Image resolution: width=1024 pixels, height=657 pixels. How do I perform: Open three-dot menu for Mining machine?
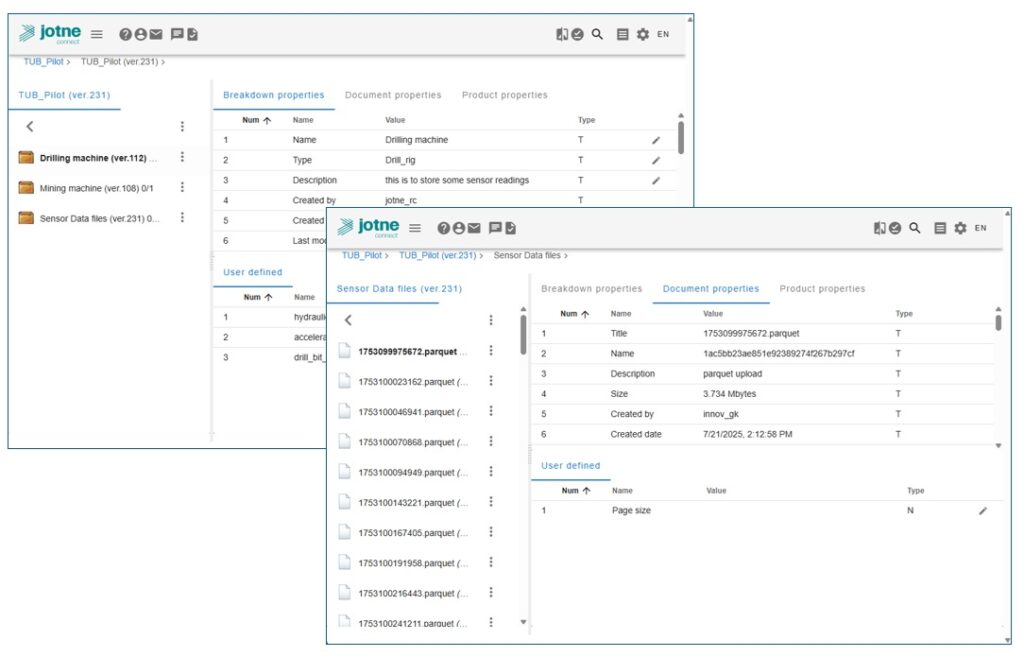[182, 187]
